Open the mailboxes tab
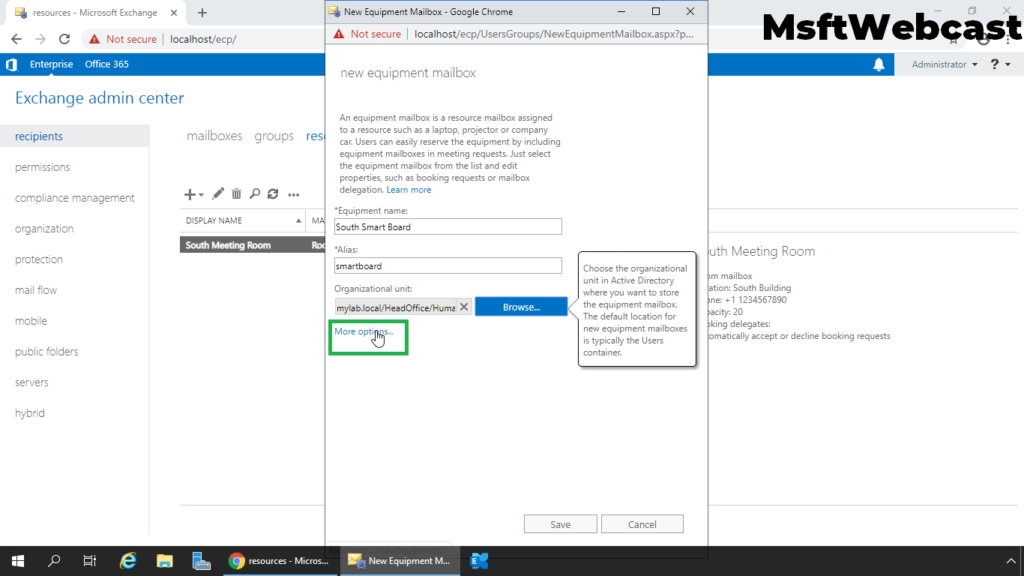This screenshot has height=576, width=1024. click(x=214, y=136)
